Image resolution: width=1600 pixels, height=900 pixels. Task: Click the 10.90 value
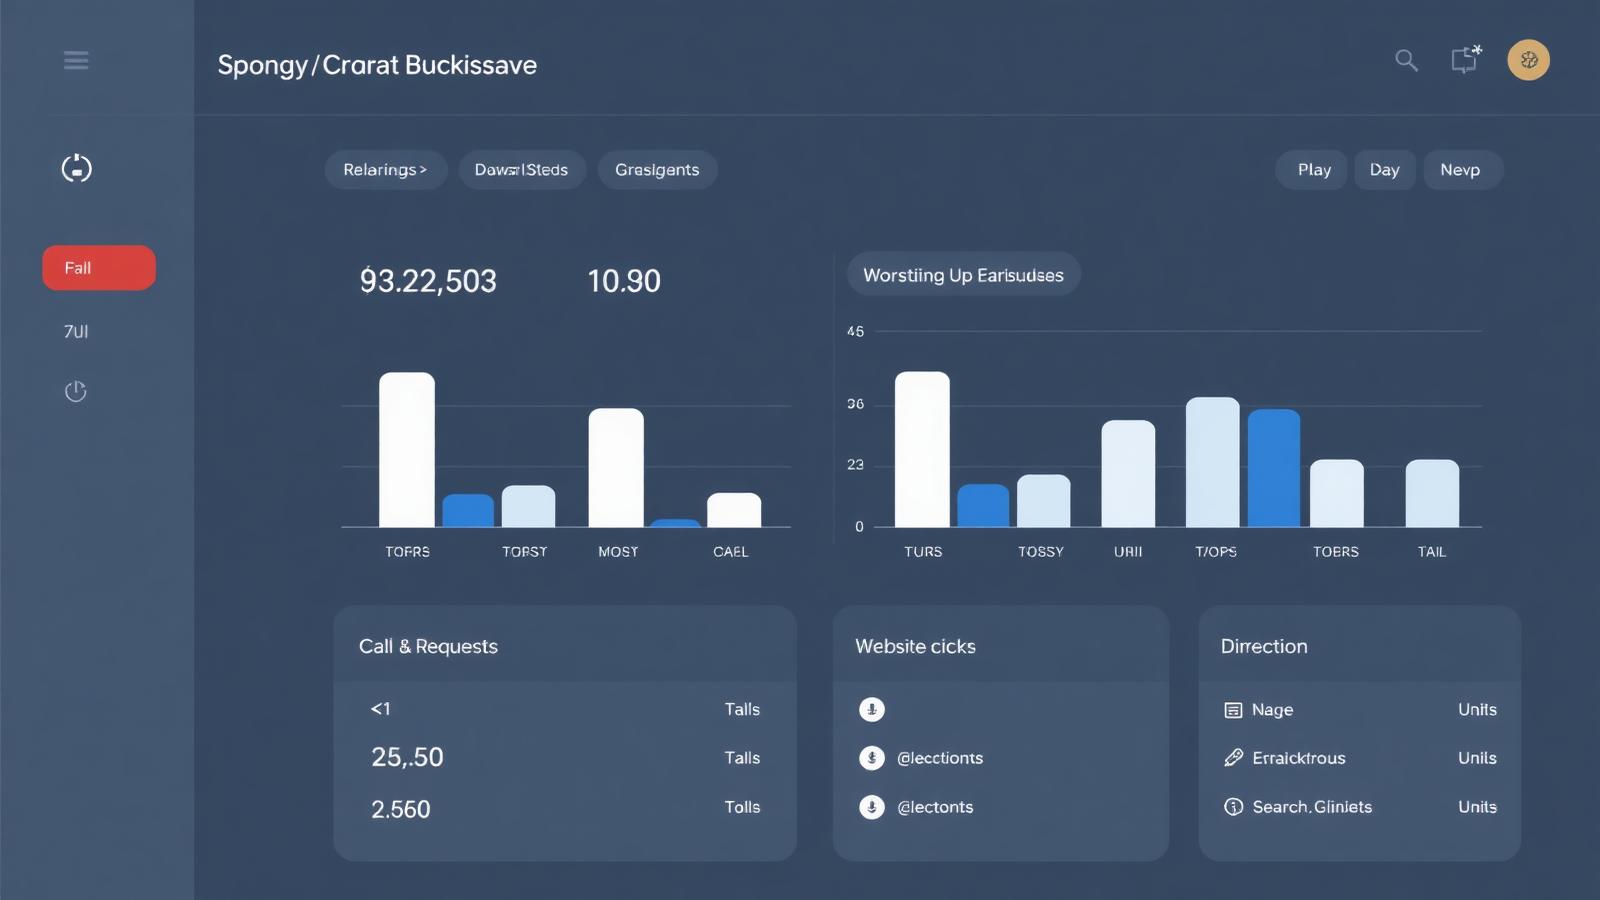(x=624, y=281)
